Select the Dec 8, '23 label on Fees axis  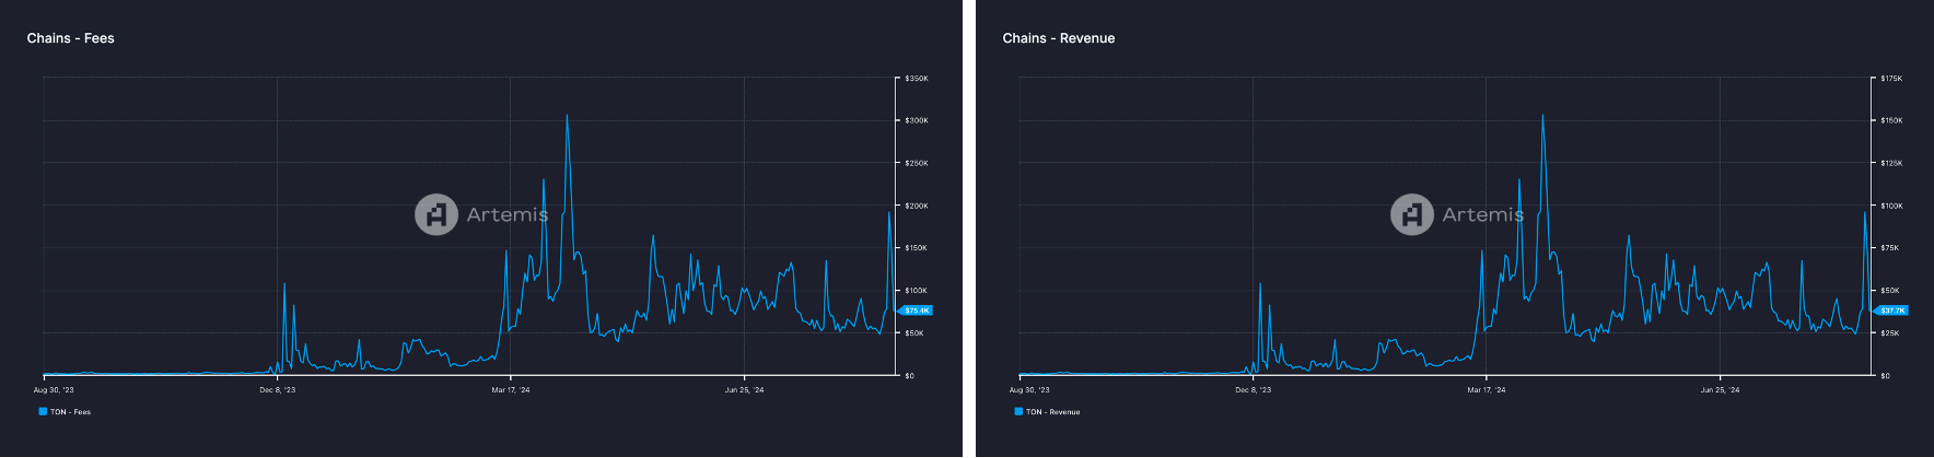click(x=277, y=390)
